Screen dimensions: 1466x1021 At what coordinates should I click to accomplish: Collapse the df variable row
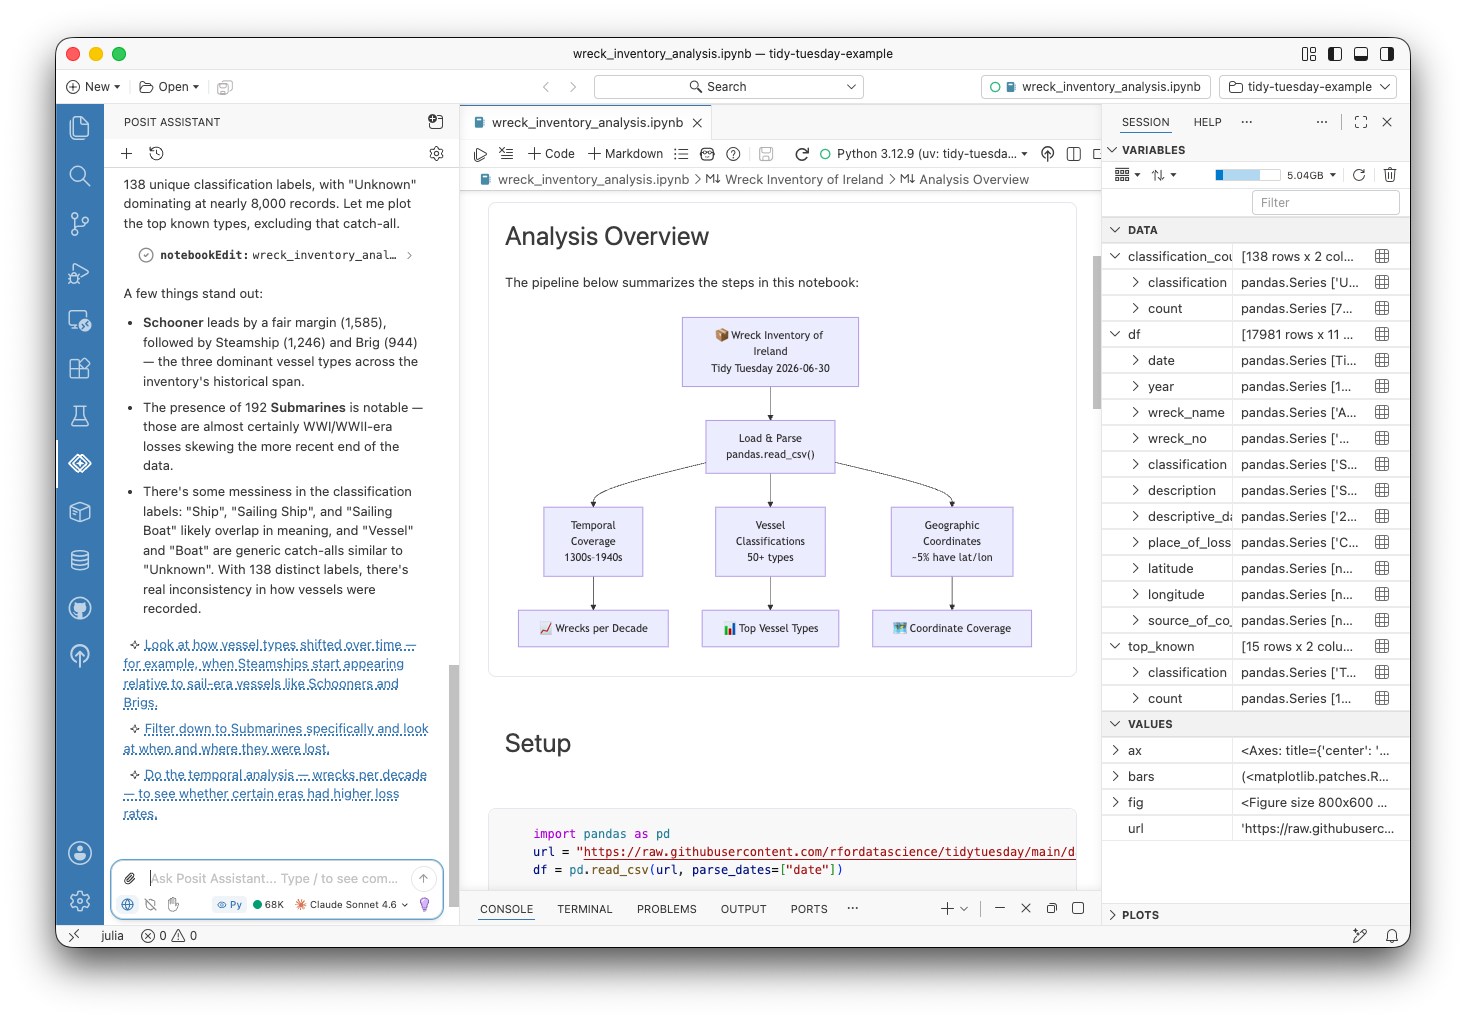pos(1115,334)
